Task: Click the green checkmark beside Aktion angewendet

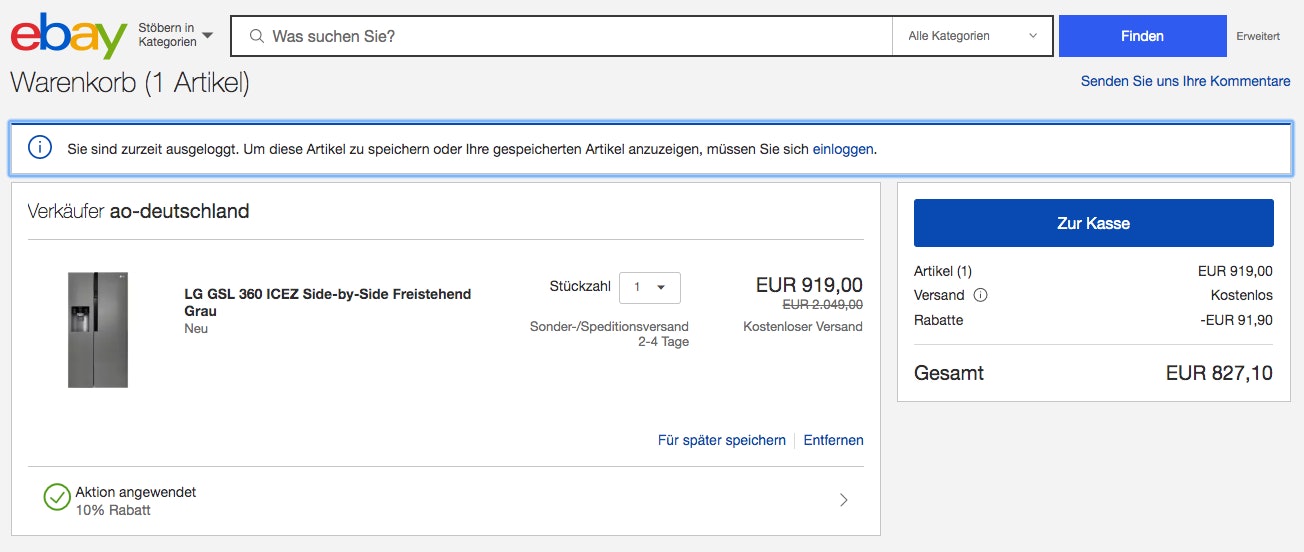Action: pyautogui.click(x=57, y=497)
